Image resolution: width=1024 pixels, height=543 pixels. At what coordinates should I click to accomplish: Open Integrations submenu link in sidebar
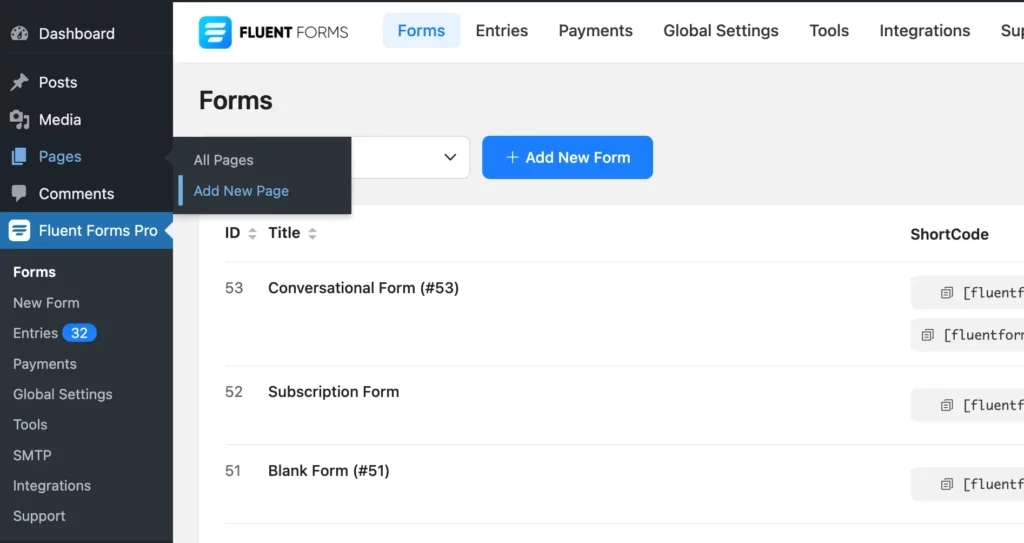tap(52, 485)
